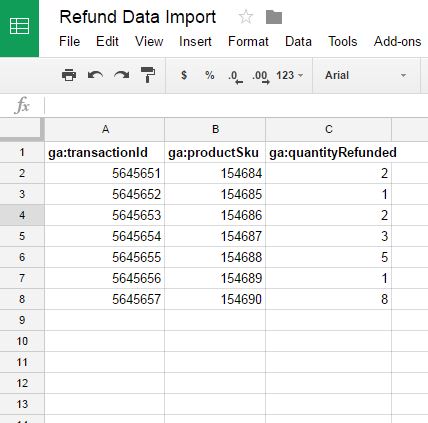Image resolution: width=428 pixels, height=423 pixels.
Task: Open the Arial font dropdown
Action: pyautogui.click(x=366, y=75)
